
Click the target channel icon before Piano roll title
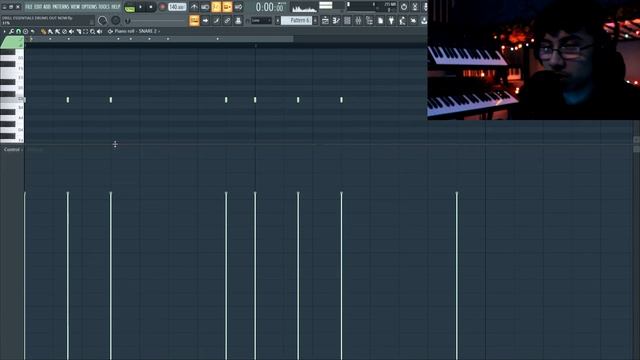(x=110, y=31)
